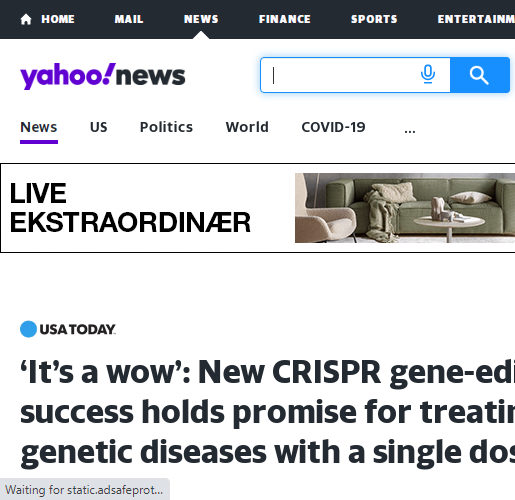
Task: Select the News top navigation item
Action: tap(201, 19)
